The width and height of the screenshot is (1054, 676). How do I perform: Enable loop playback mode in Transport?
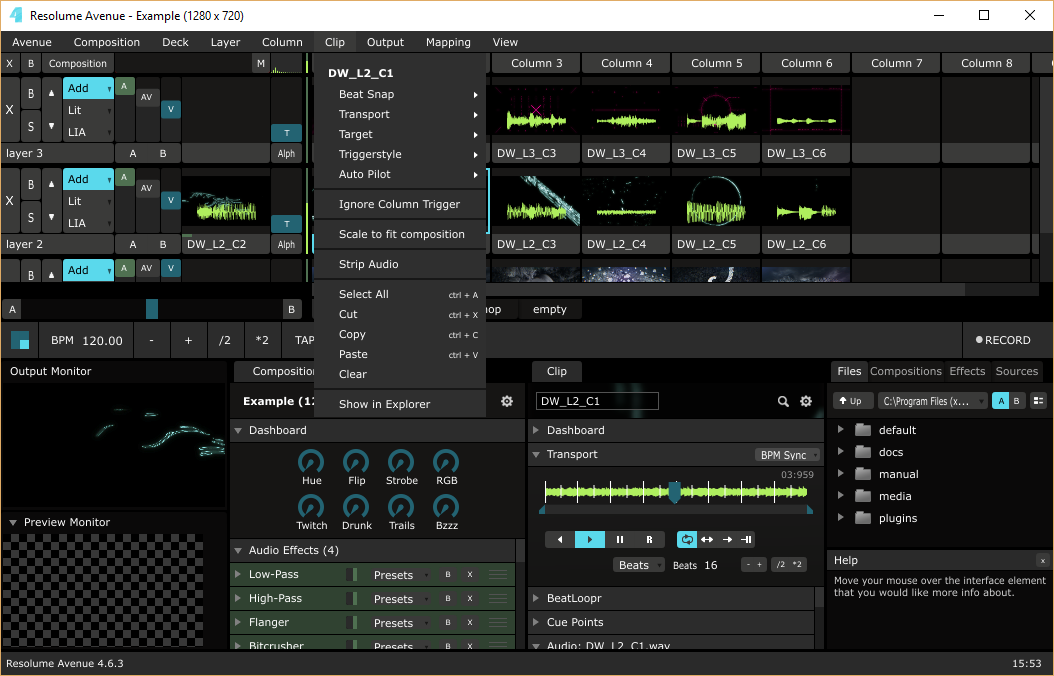[x=687, y=540]
